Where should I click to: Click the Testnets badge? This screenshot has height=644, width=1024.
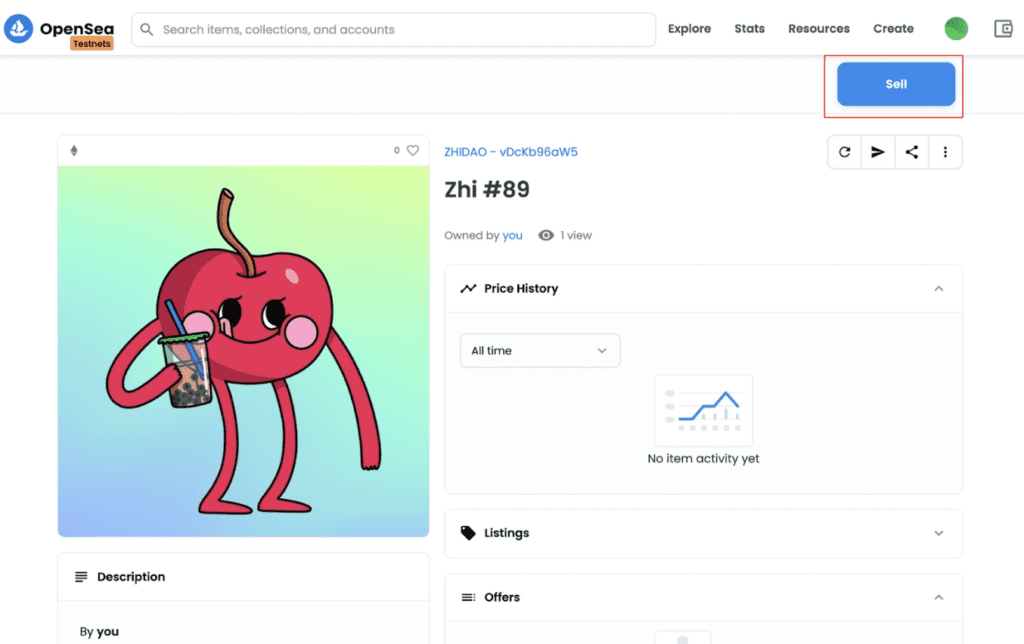91,44
